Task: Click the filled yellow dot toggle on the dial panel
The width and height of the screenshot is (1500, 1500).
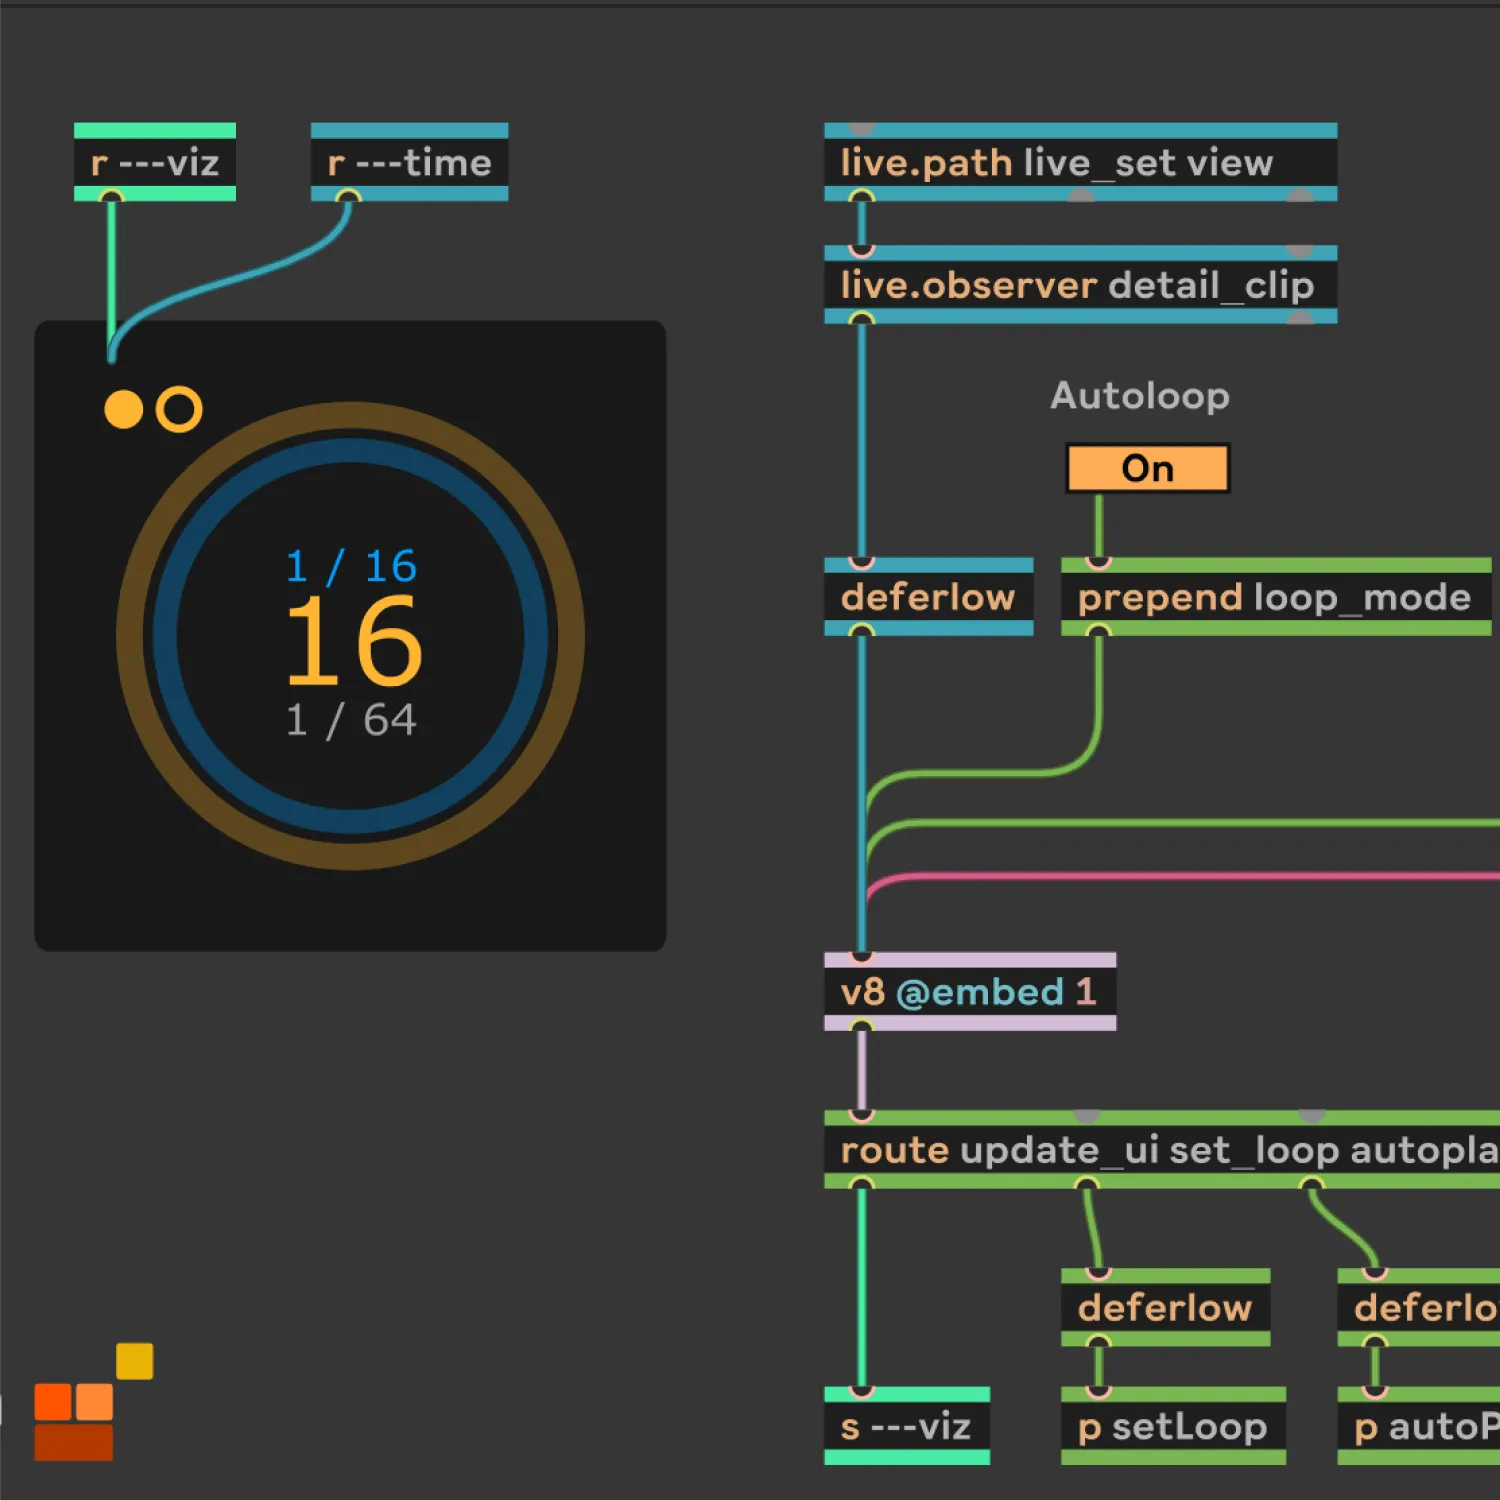Action: 124,410
